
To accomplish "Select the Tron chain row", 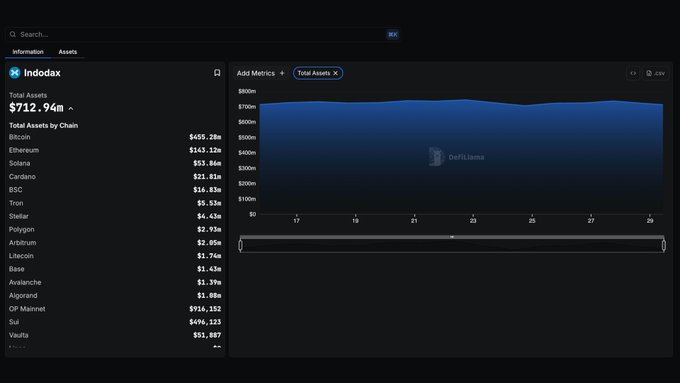I will point(115,203).
